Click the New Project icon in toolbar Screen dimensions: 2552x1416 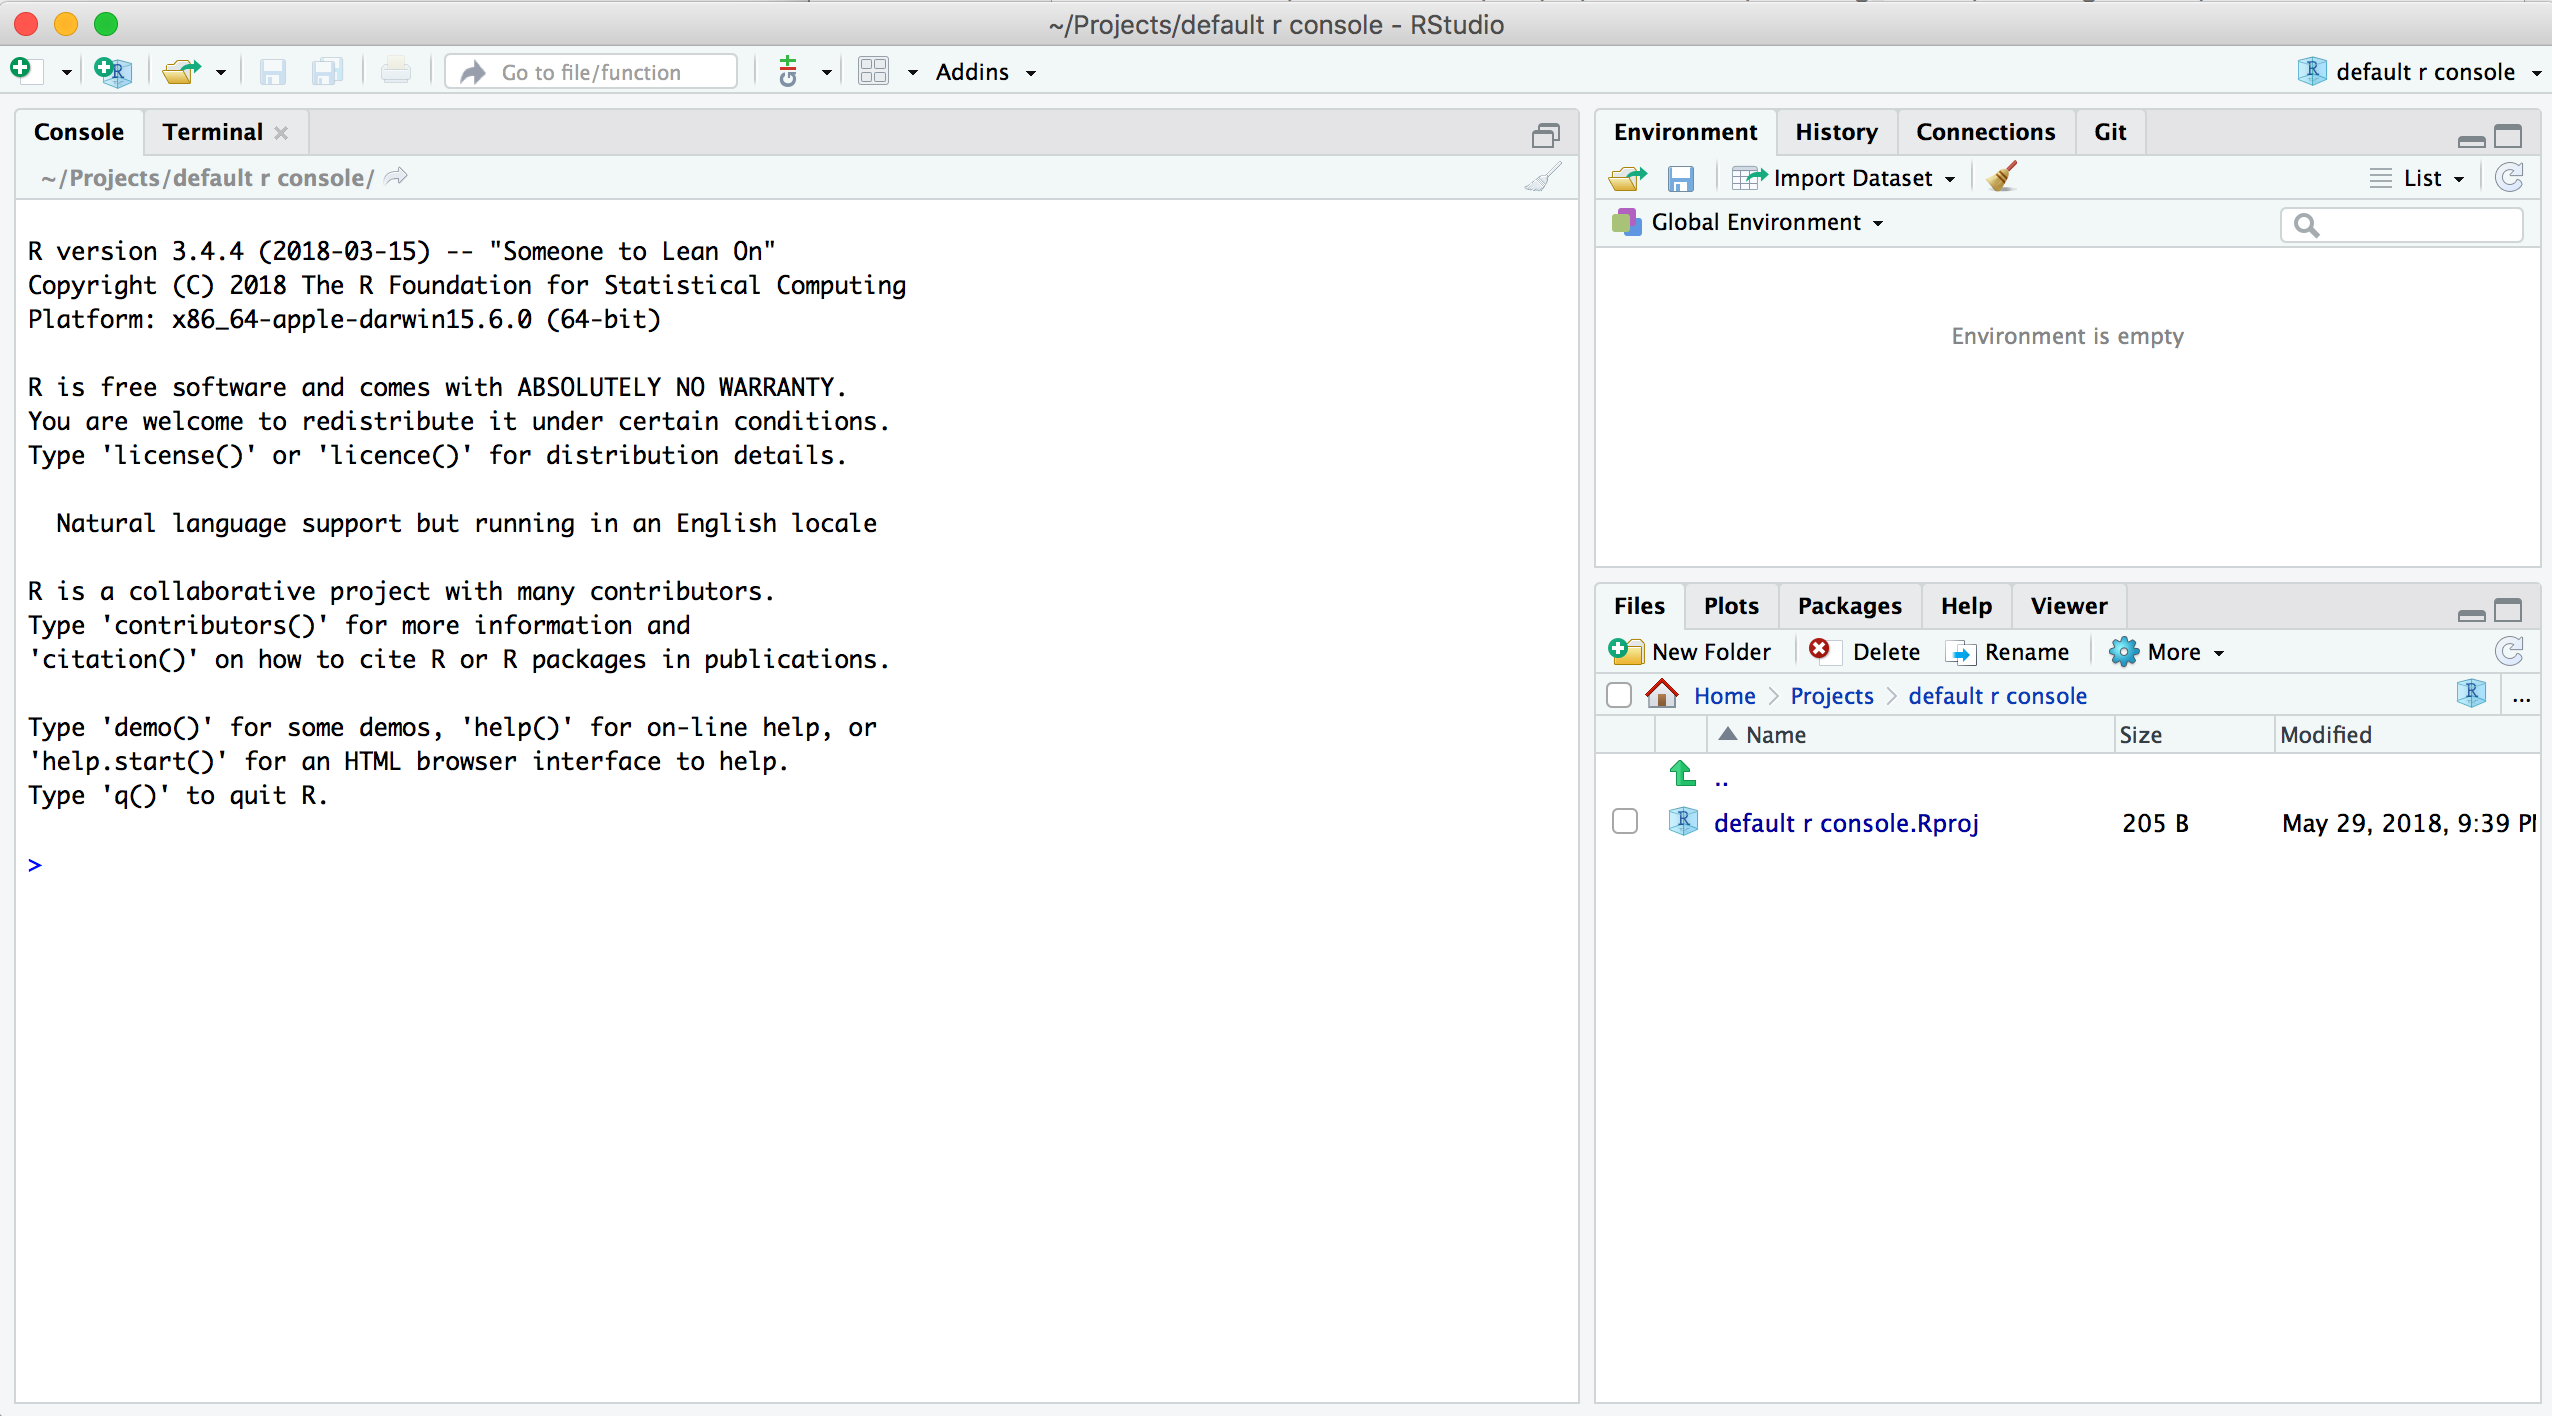[112, 72]
